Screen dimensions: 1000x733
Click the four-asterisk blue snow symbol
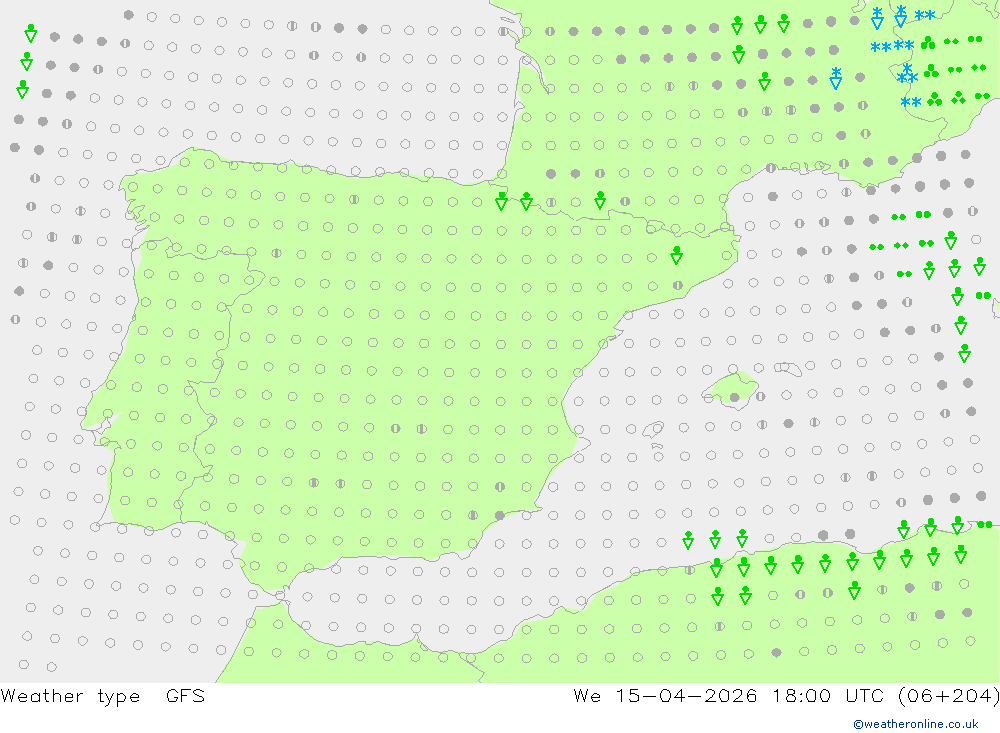tap(892, 47)
